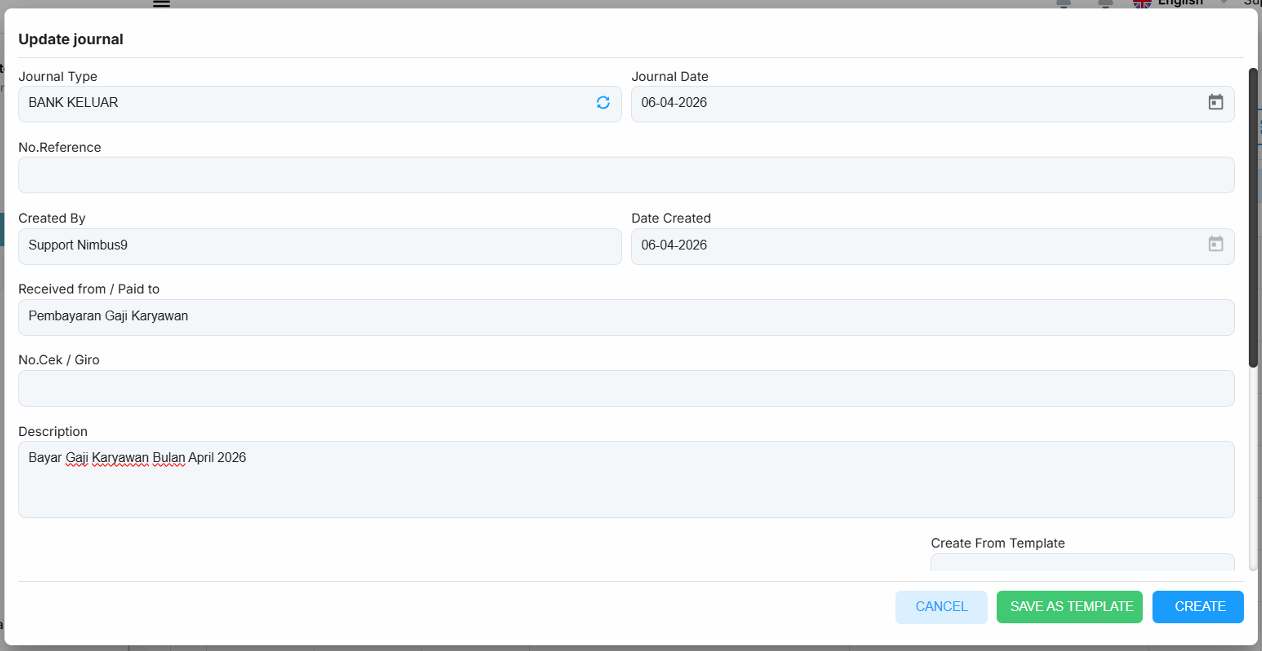Click the green SAVE AS TEMPLATE button
Viewport: 1262px width, 651px height.
(x=1070, y=607)
